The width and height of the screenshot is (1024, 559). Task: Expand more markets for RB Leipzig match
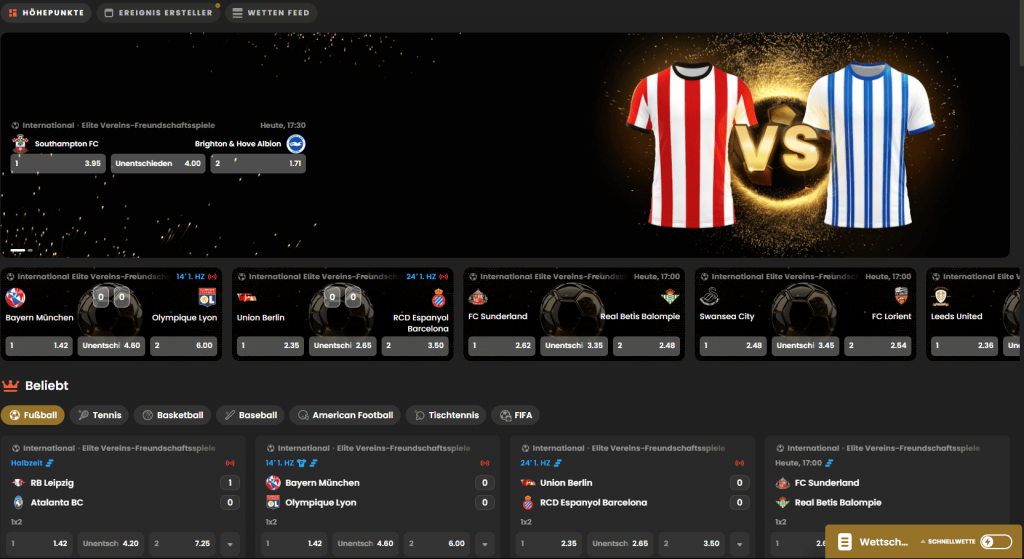pyautogui.click(x=230, y=544)
